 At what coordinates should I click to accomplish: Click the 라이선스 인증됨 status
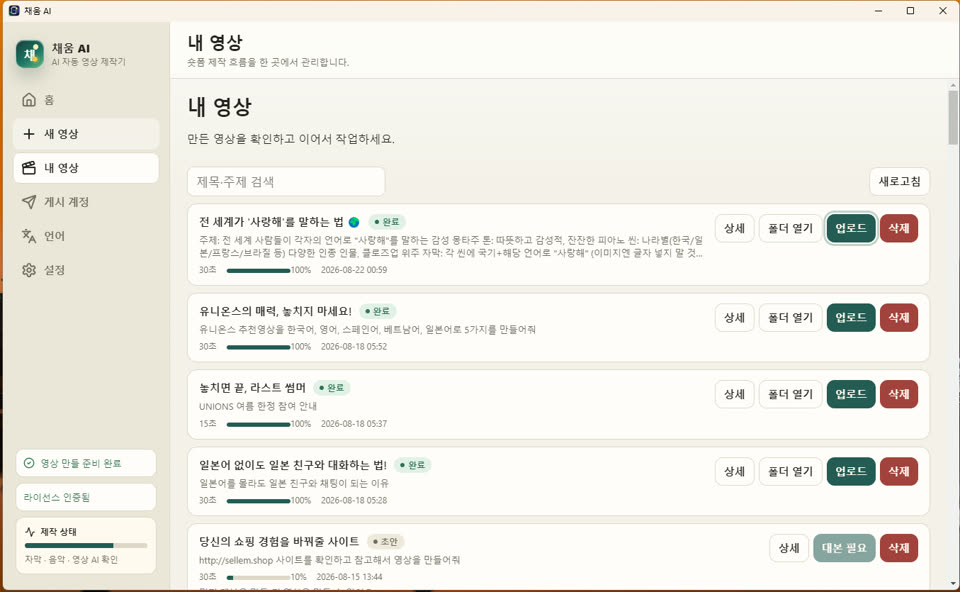click(x=86, y=497)
